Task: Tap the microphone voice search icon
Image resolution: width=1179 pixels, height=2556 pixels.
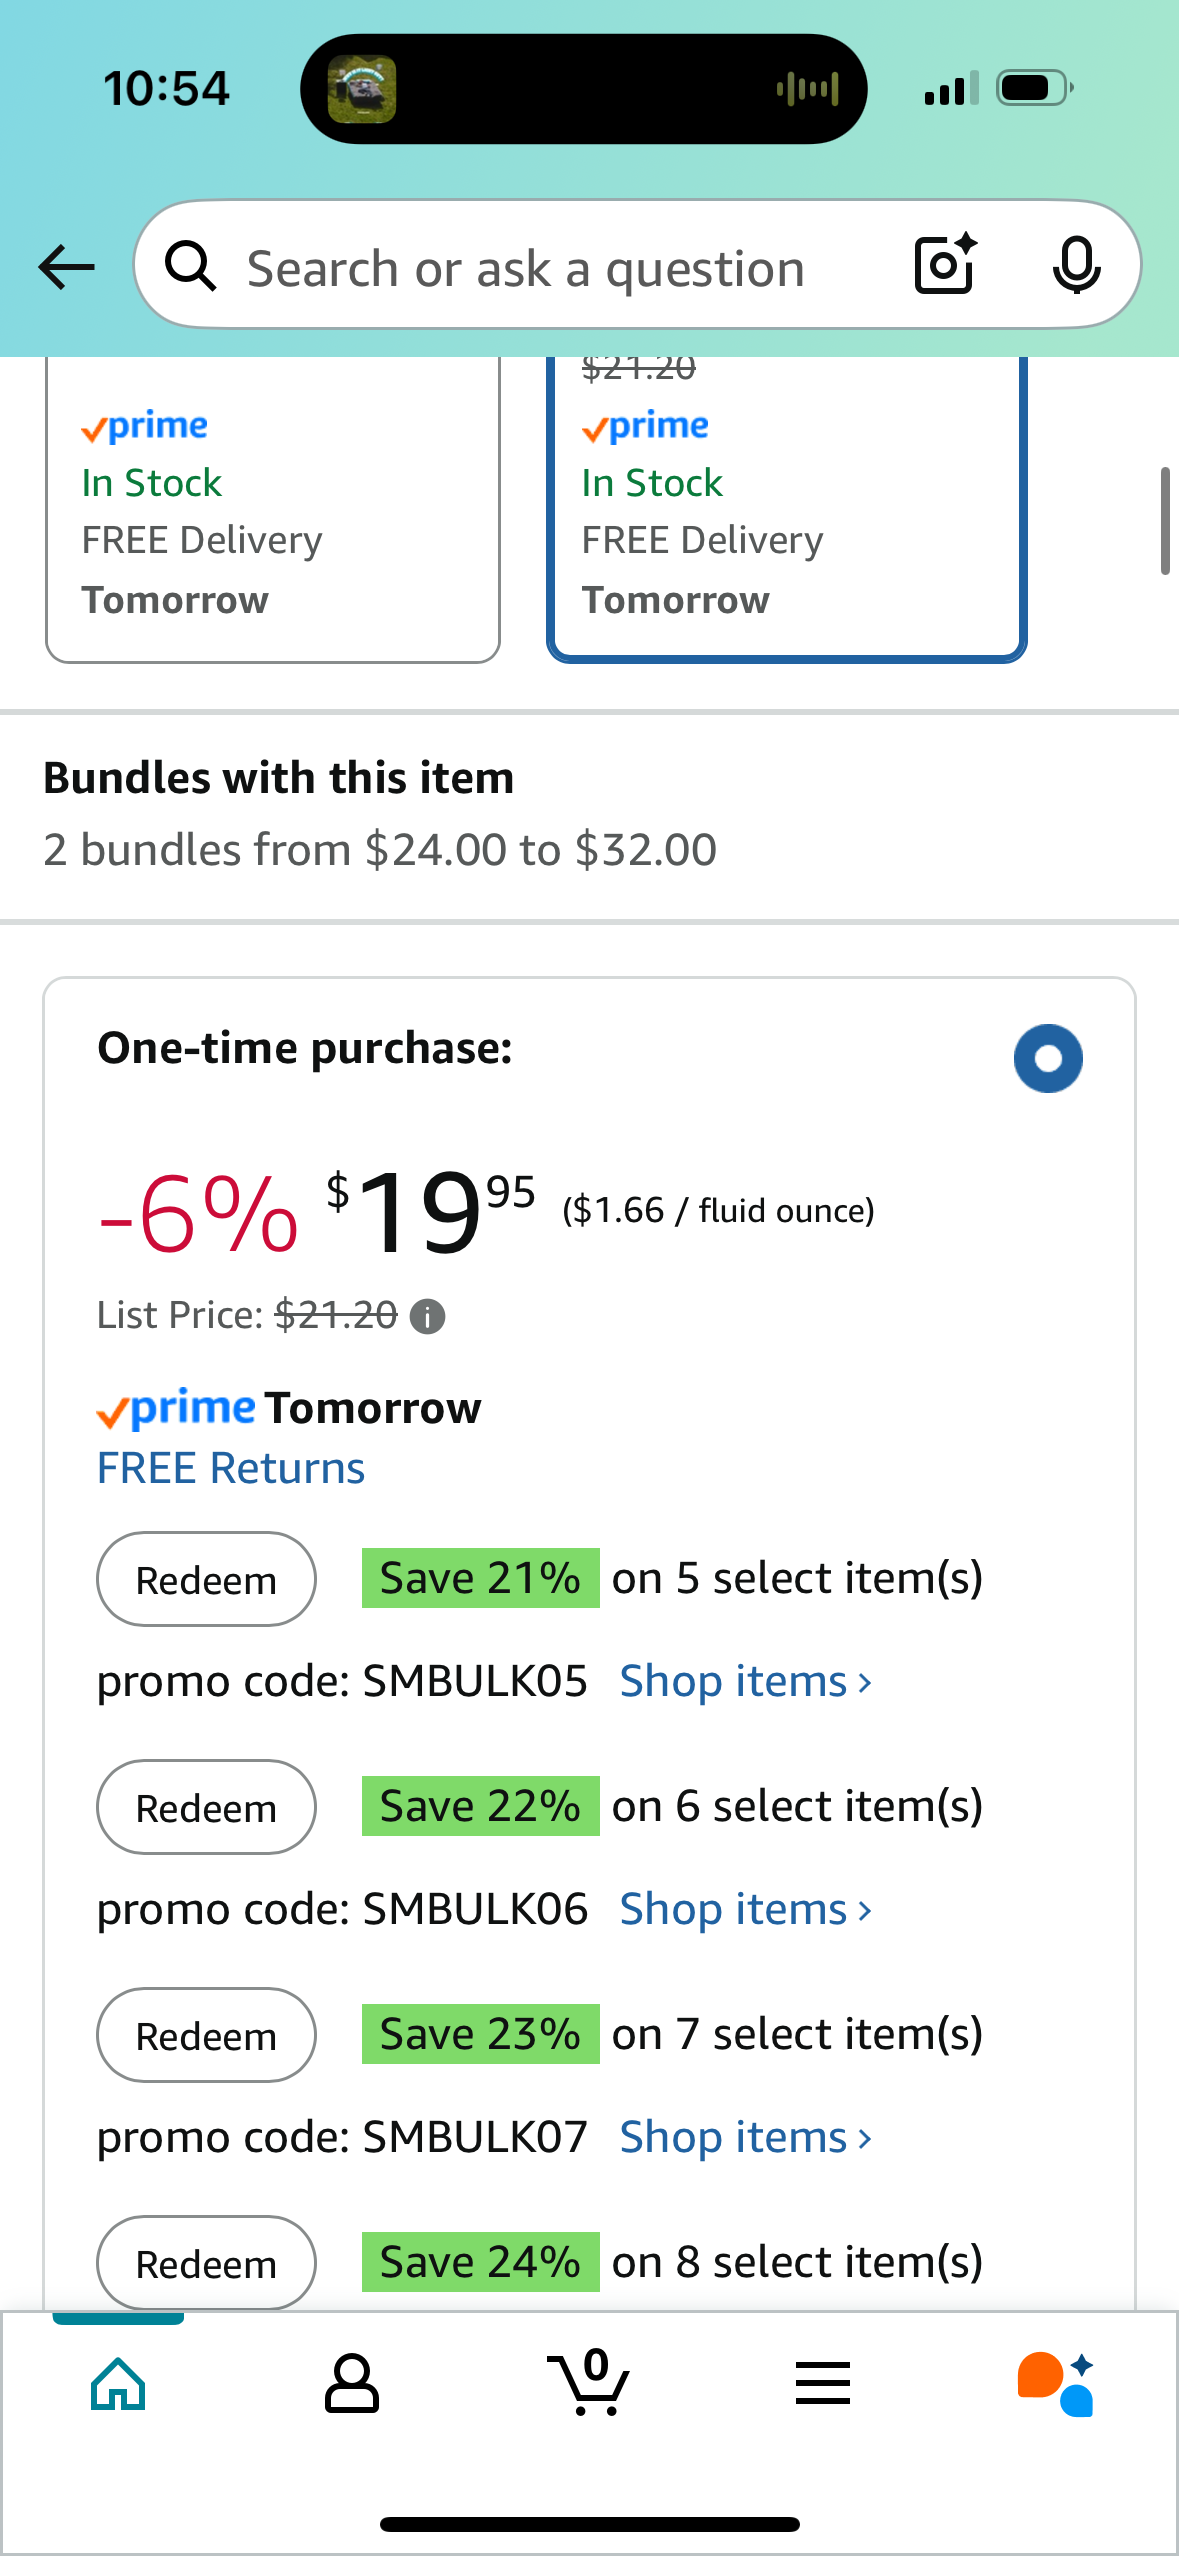Action: tap(1076, 265)
